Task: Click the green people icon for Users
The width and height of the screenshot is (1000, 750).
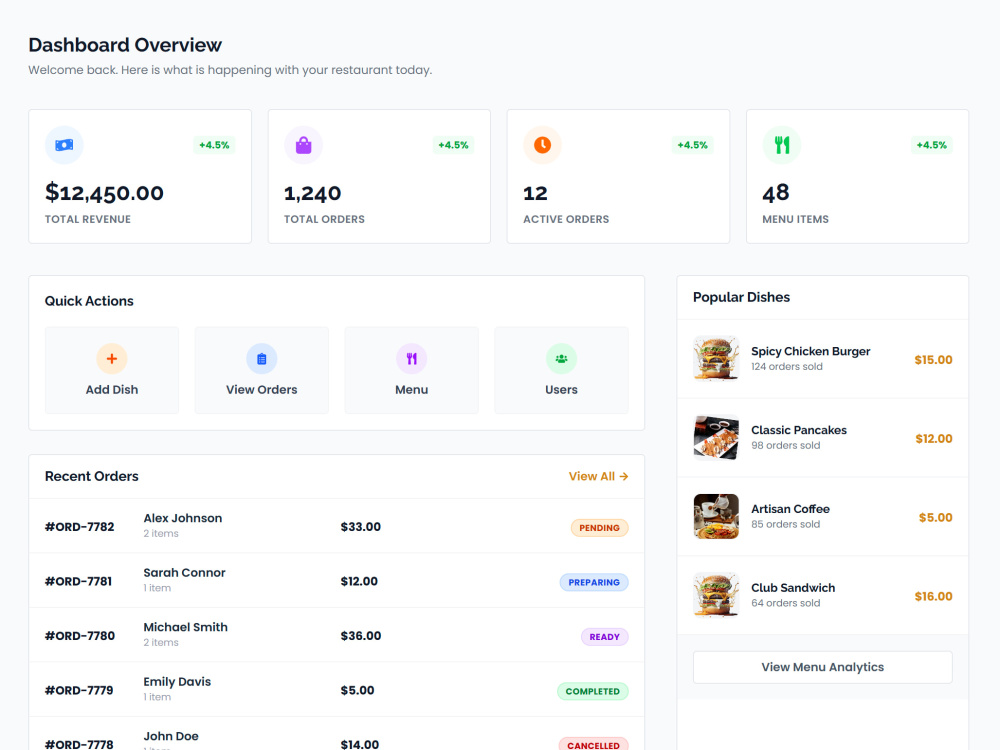Action: pos(561,358)
